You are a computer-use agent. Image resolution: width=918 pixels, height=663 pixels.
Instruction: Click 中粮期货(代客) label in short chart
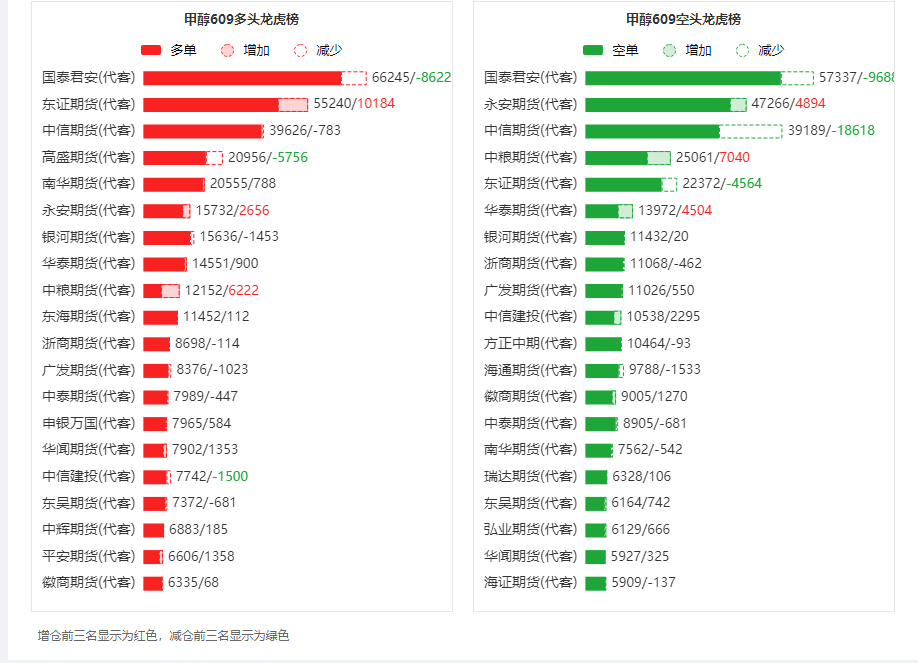pyautogui.click(x=530, y=157)
